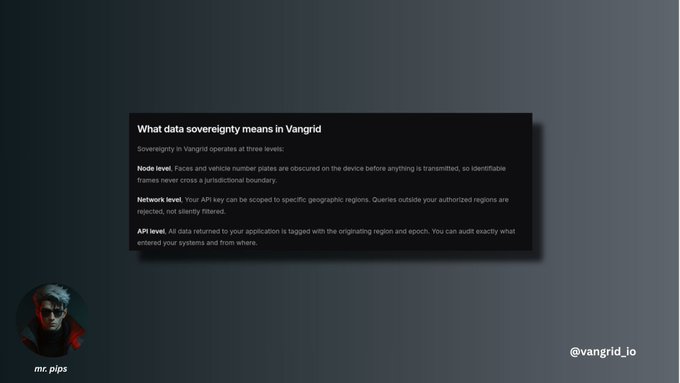Click the bold 'API level' label

pyautogui.click(x=151, y=232)
